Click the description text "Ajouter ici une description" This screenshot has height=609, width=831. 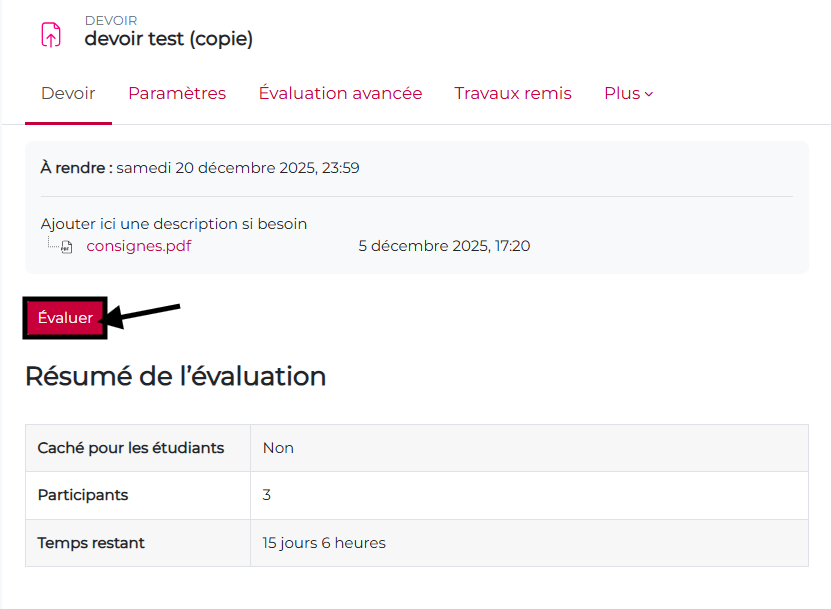(174, 224)
